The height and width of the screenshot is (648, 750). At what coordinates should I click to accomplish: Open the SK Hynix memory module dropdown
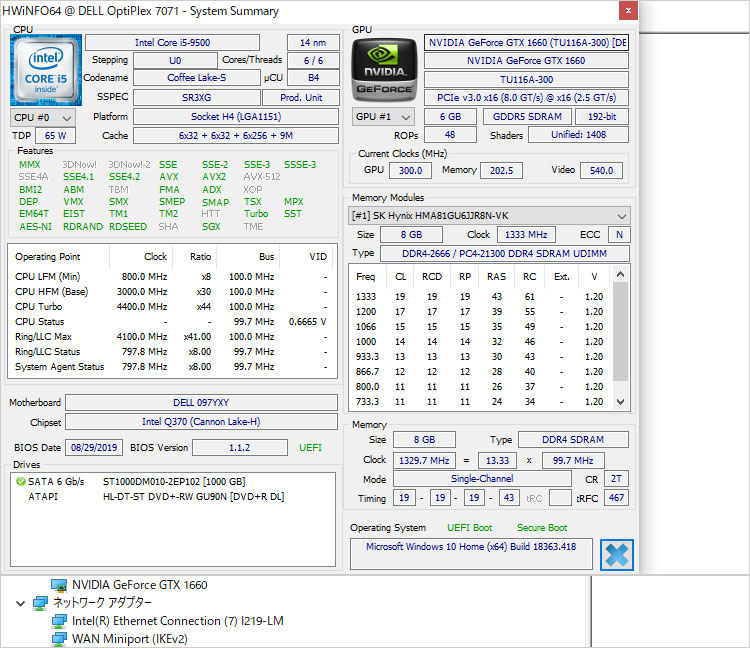489,216
